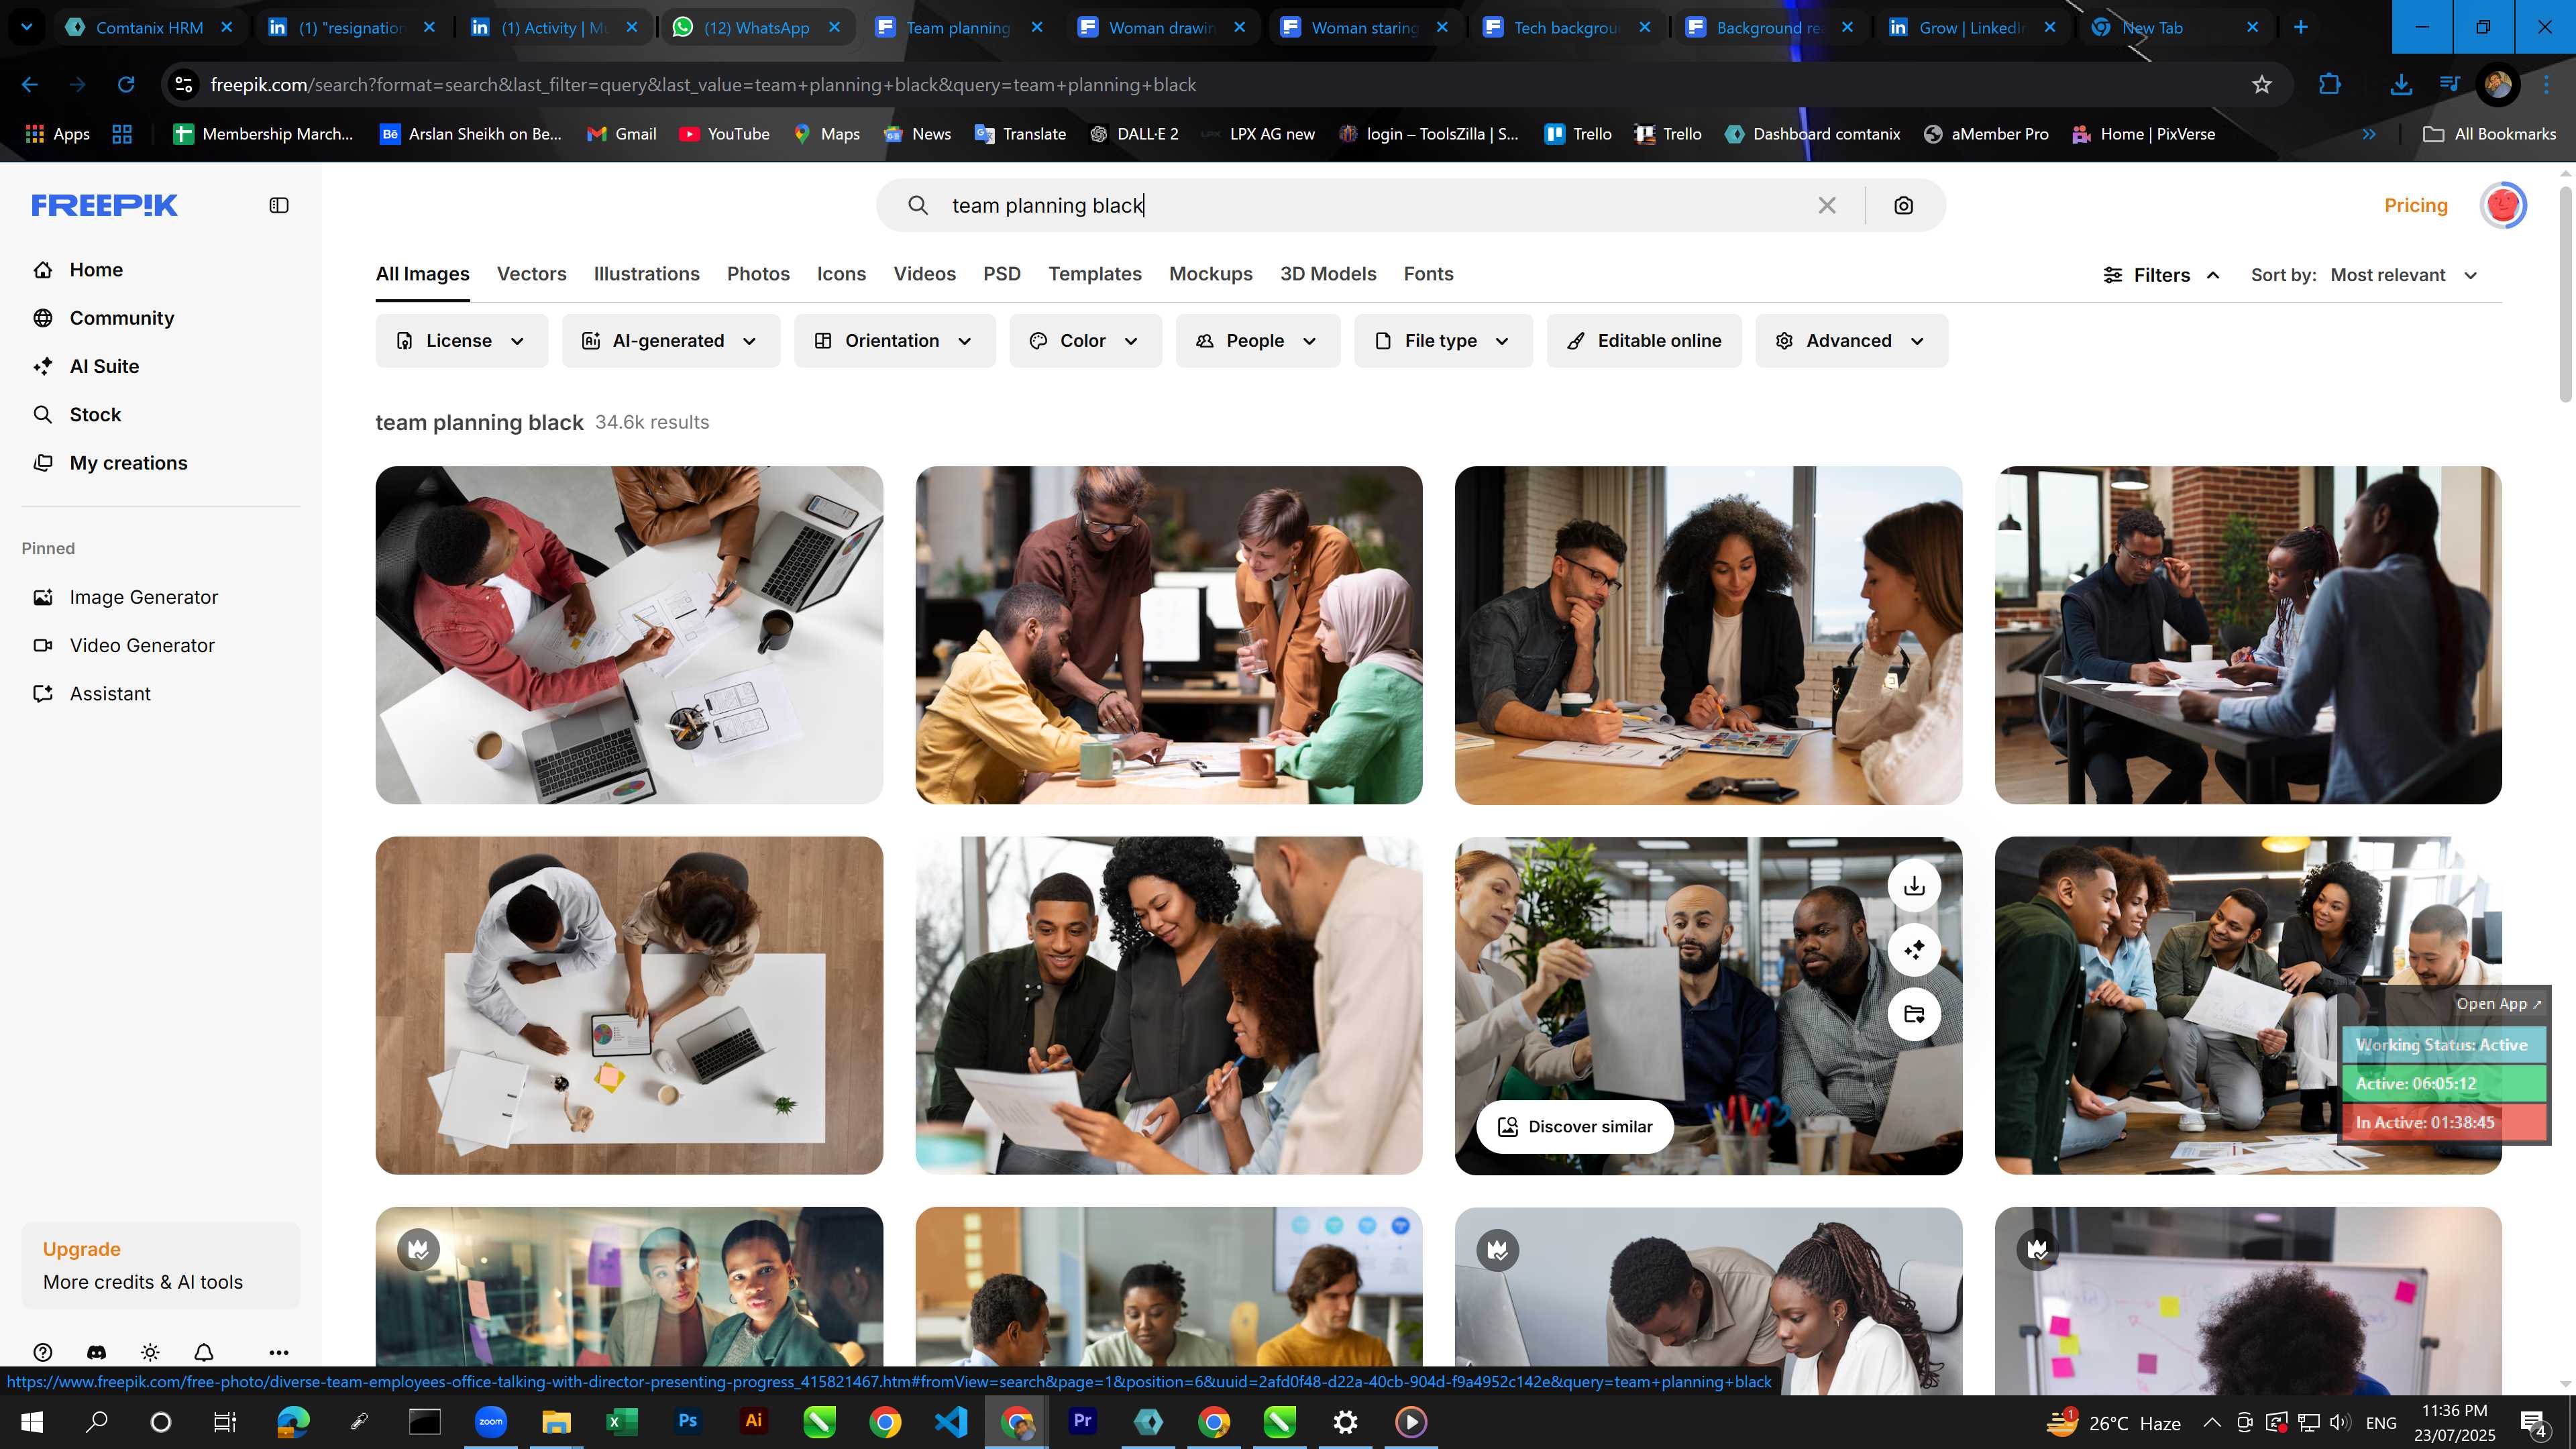Open Chrome extensions puzzle icon
Image resolution: width=2576 pixels, height=1449 pixels.
(2329, 85)
